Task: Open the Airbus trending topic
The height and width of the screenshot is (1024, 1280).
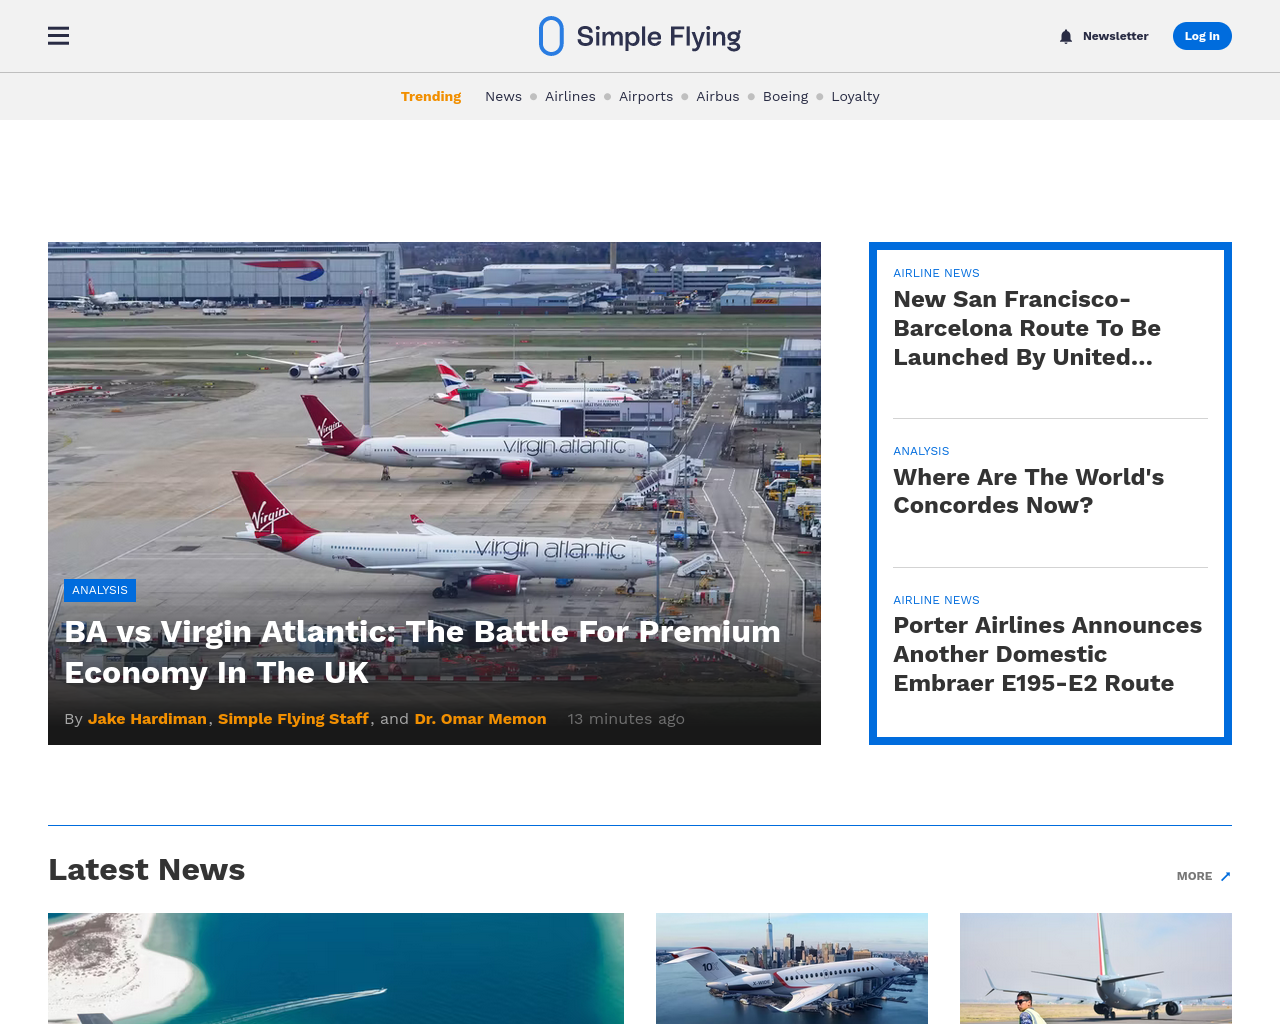Action: tap(718, 96)
